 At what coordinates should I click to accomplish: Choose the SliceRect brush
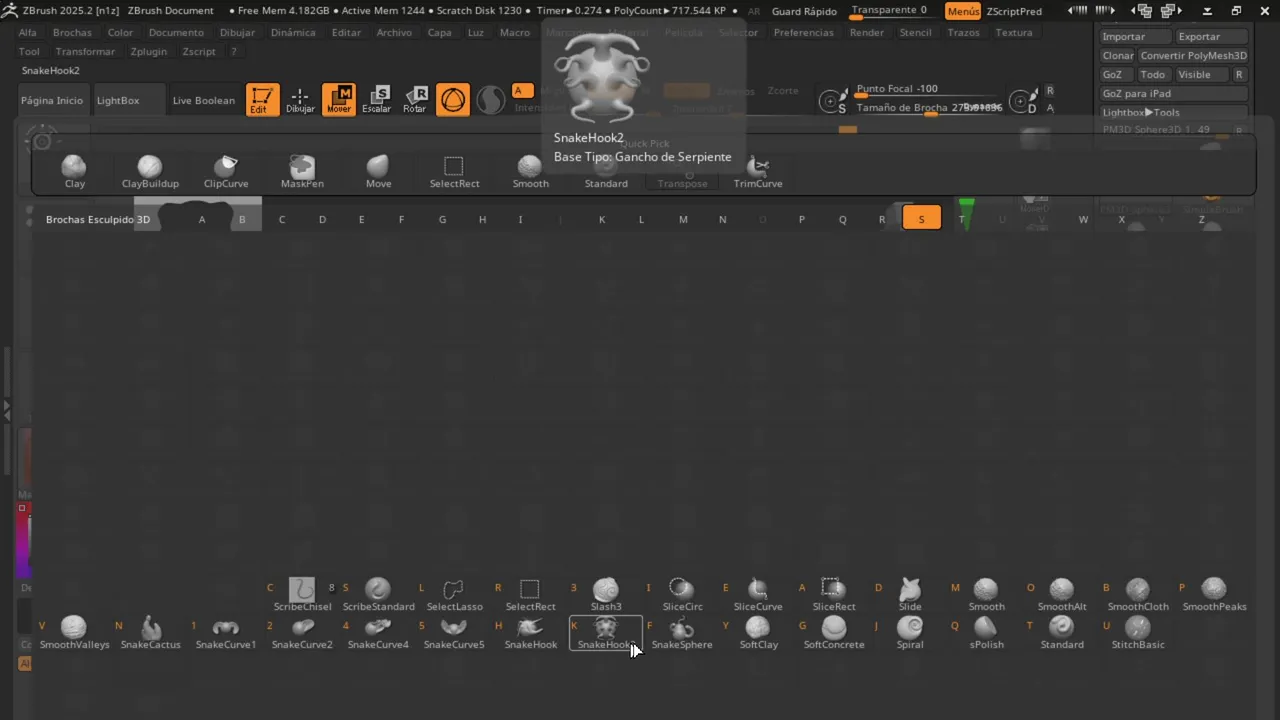click(x=834, y=594)
